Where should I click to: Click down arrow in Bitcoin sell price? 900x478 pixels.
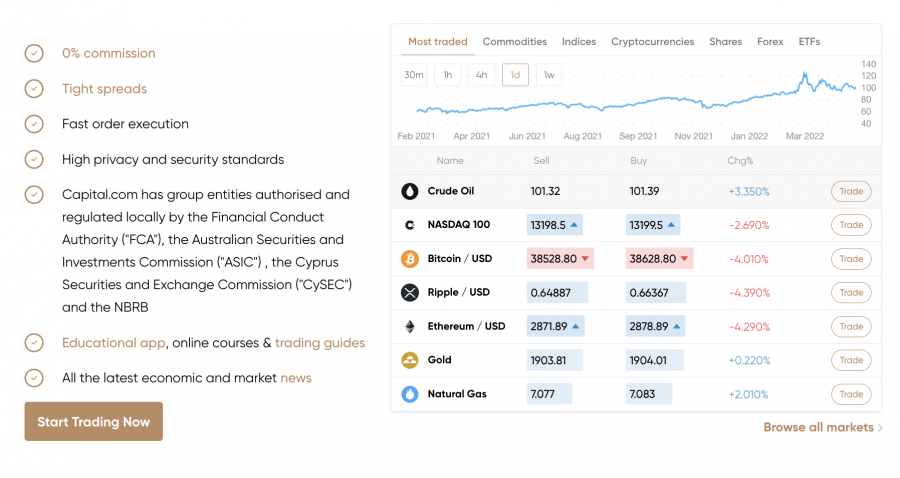[585, 259]
